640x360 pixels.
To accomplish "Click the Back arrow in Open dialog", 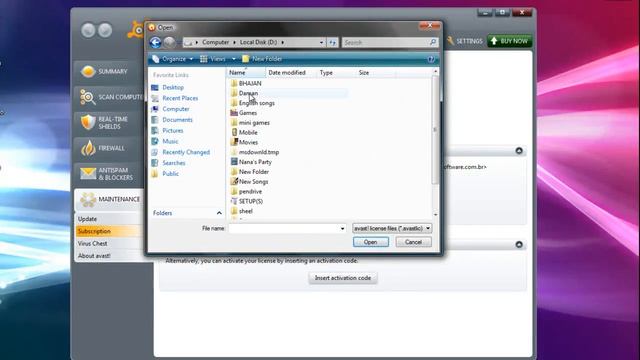I will (155, 42).
